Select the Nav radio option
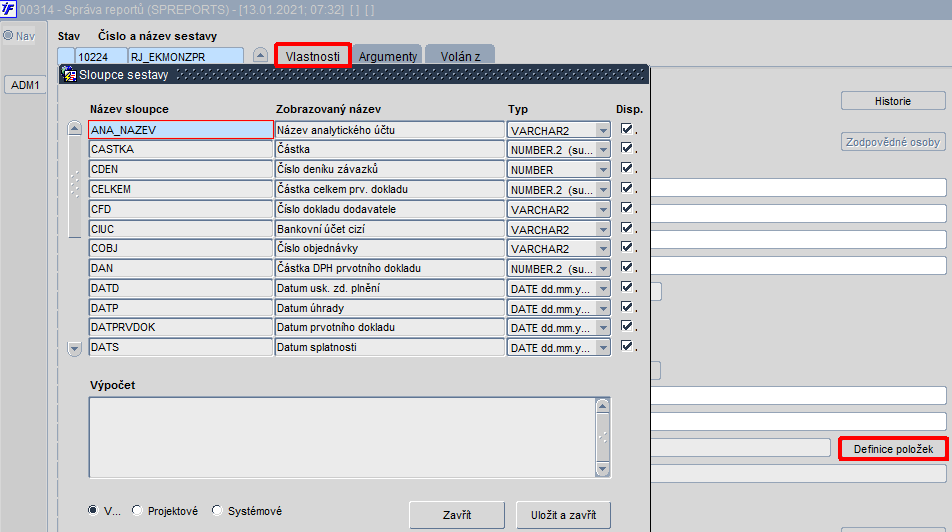 (8, 35)
